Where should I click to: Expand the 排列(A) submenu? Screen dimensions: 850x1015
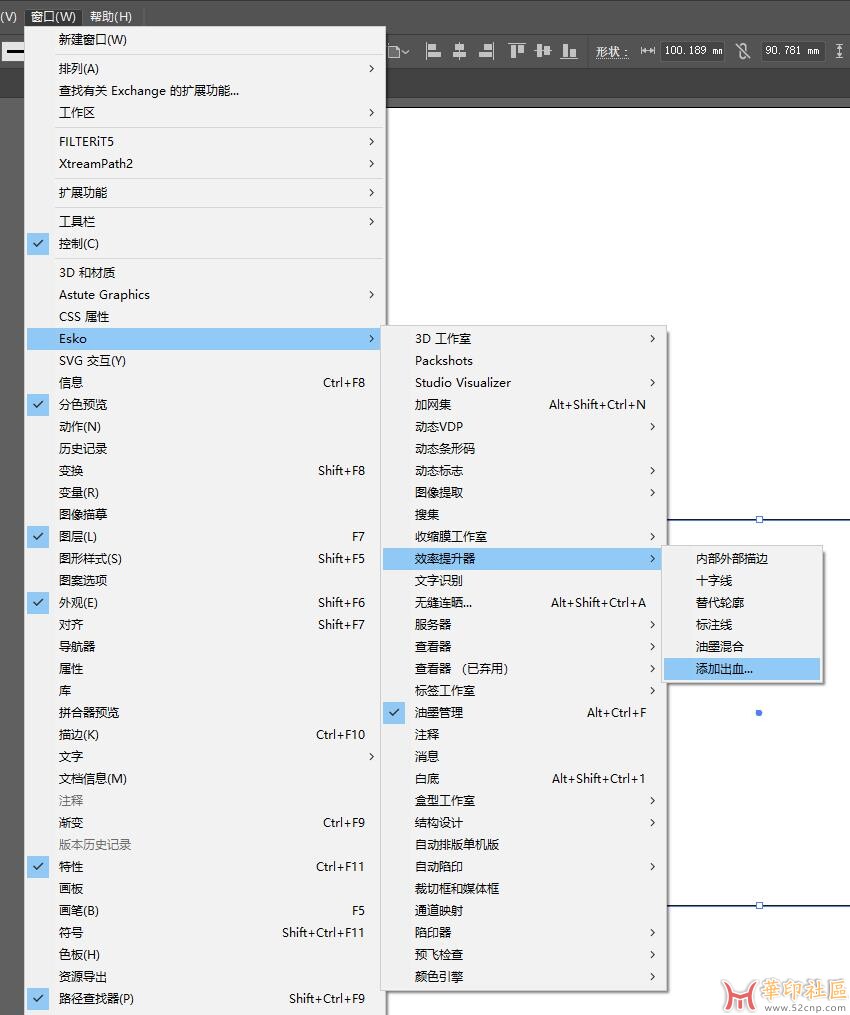coord(206,69)
